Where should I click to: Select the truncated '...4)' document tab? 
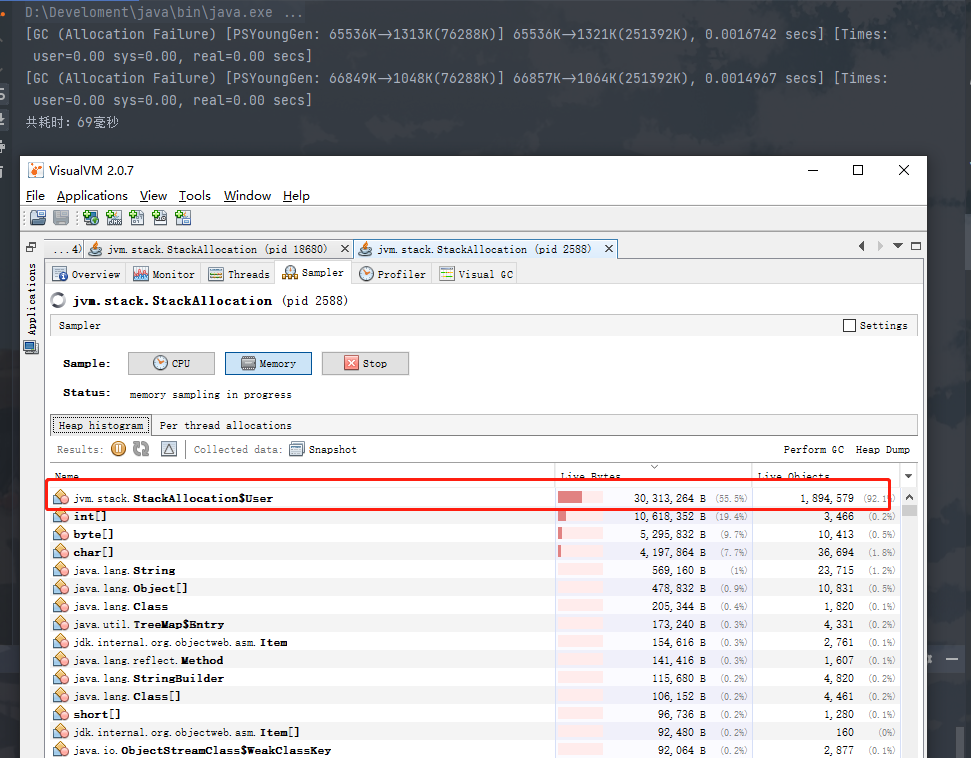66,249
